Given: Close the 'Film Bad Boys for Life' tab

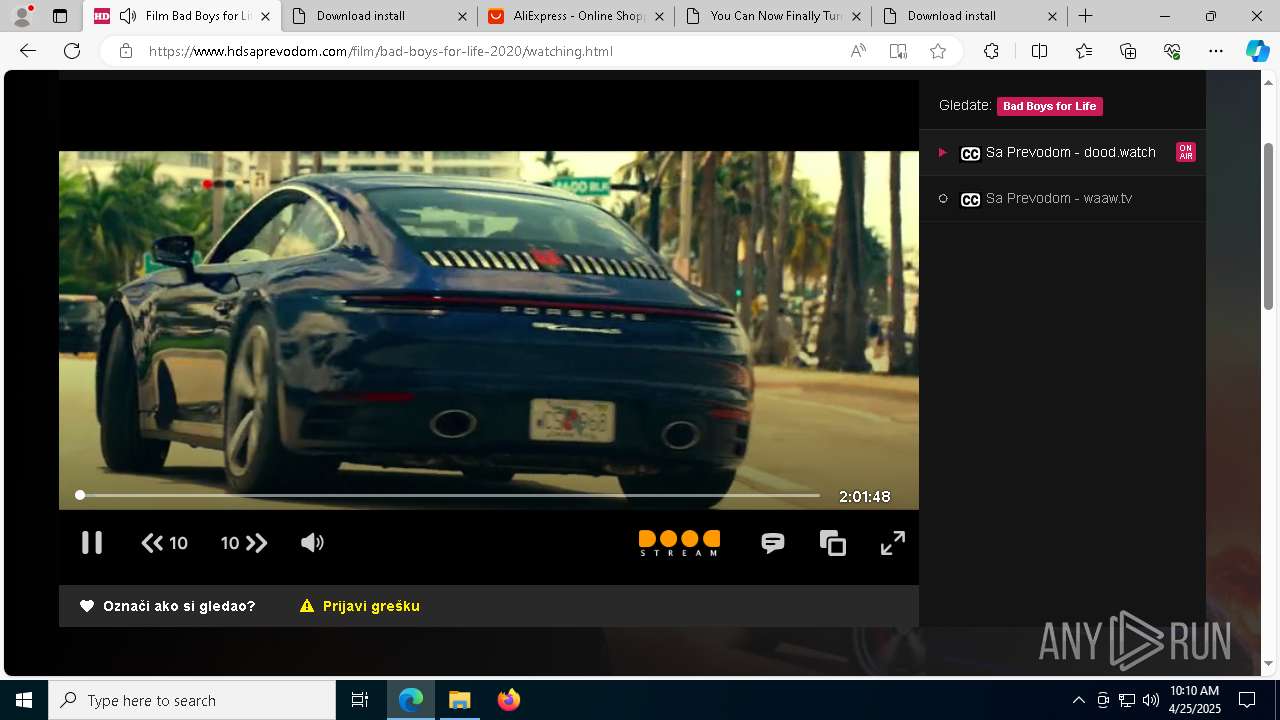Looking at the screenshot, I should click(x=265, y=16).
